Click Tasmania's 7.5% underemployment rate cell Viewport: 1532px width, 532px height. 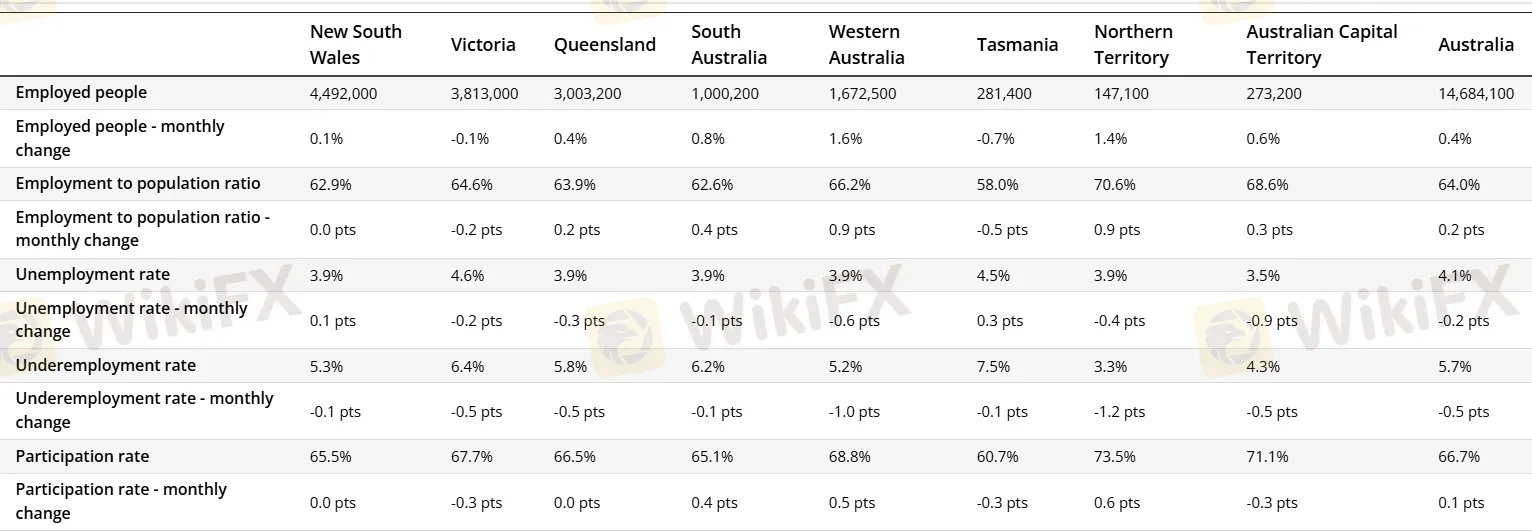992,367
